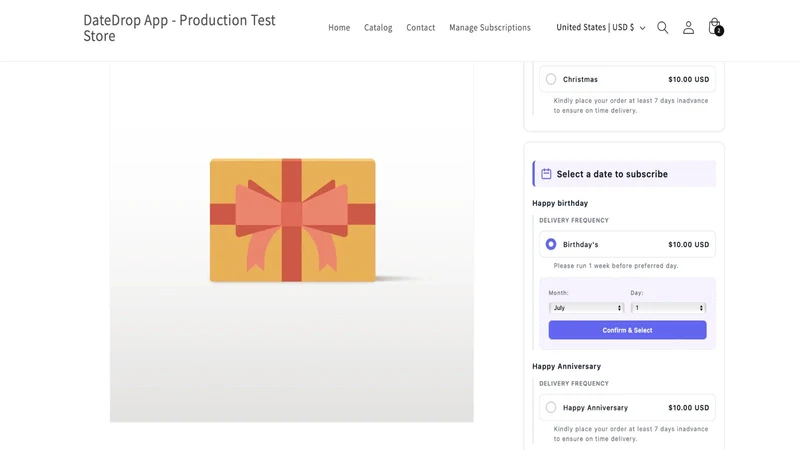Open the search icon in header

(x=662, y=28)
